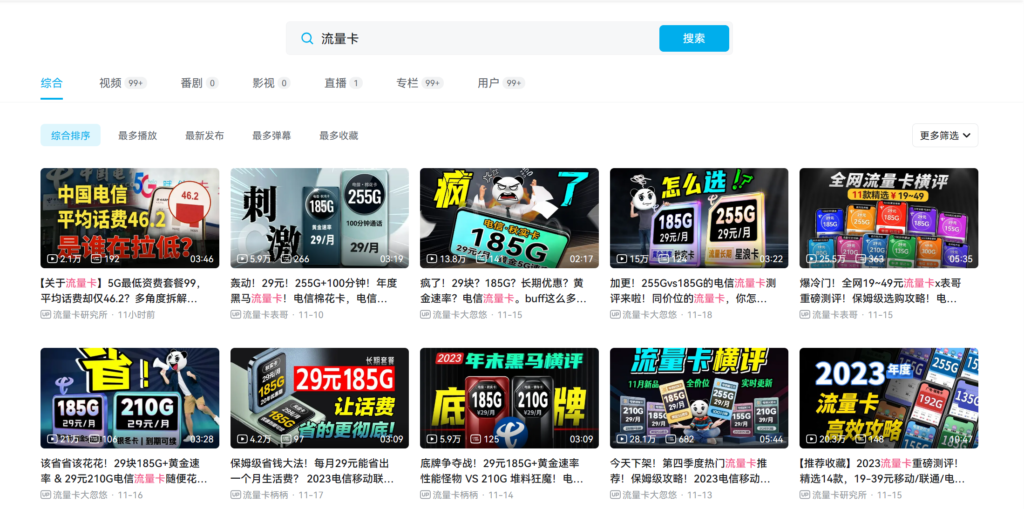Click play count icon showing 4.2万
The width and height of the screenshot is (1024, 509).
(x=242, y=439)
